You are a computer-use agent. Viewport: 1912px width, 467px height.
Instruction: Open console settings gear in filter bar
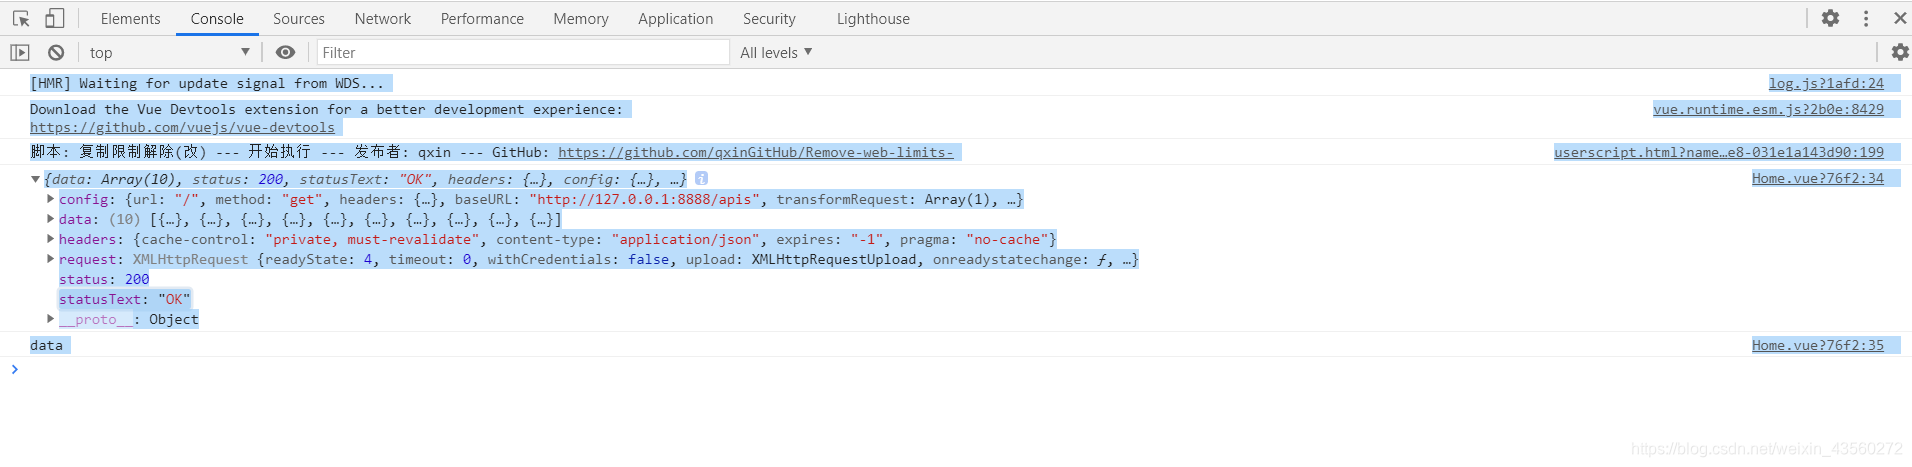[x=1900, y=52]
